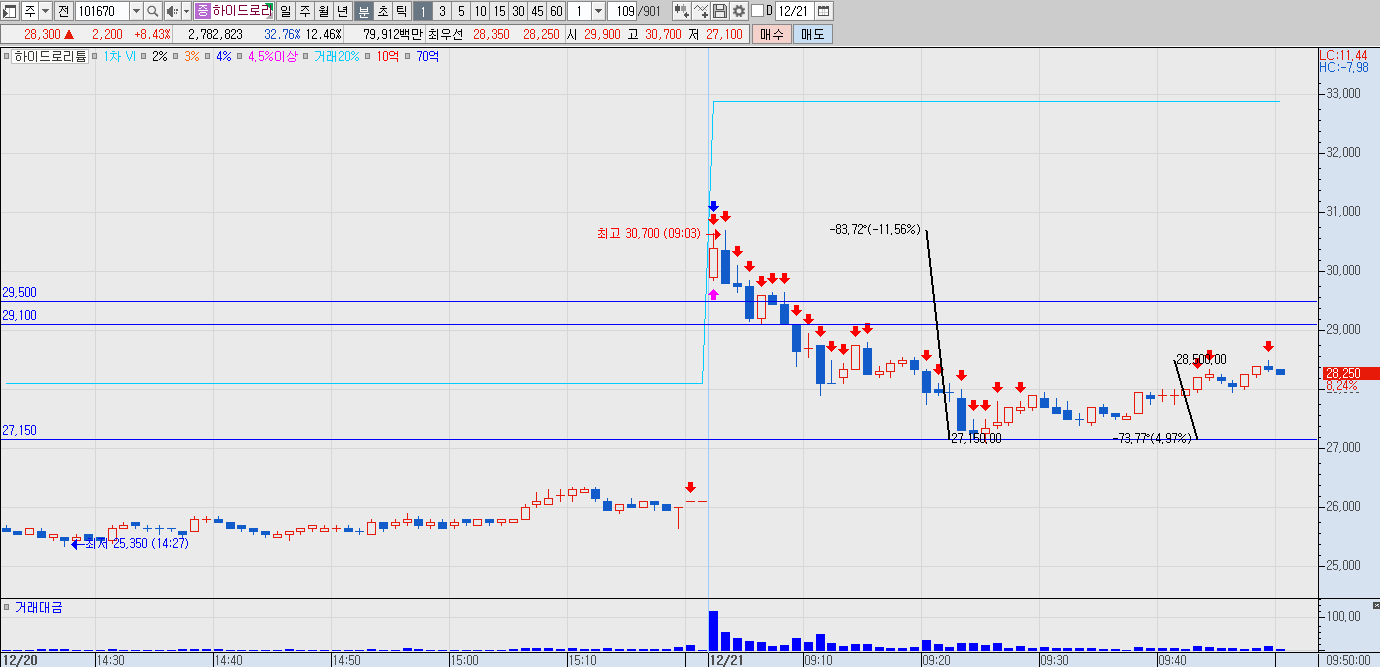Choose the 15-minute interval button
Viewport: 1380px width, 667px height.
click(499, 11)
